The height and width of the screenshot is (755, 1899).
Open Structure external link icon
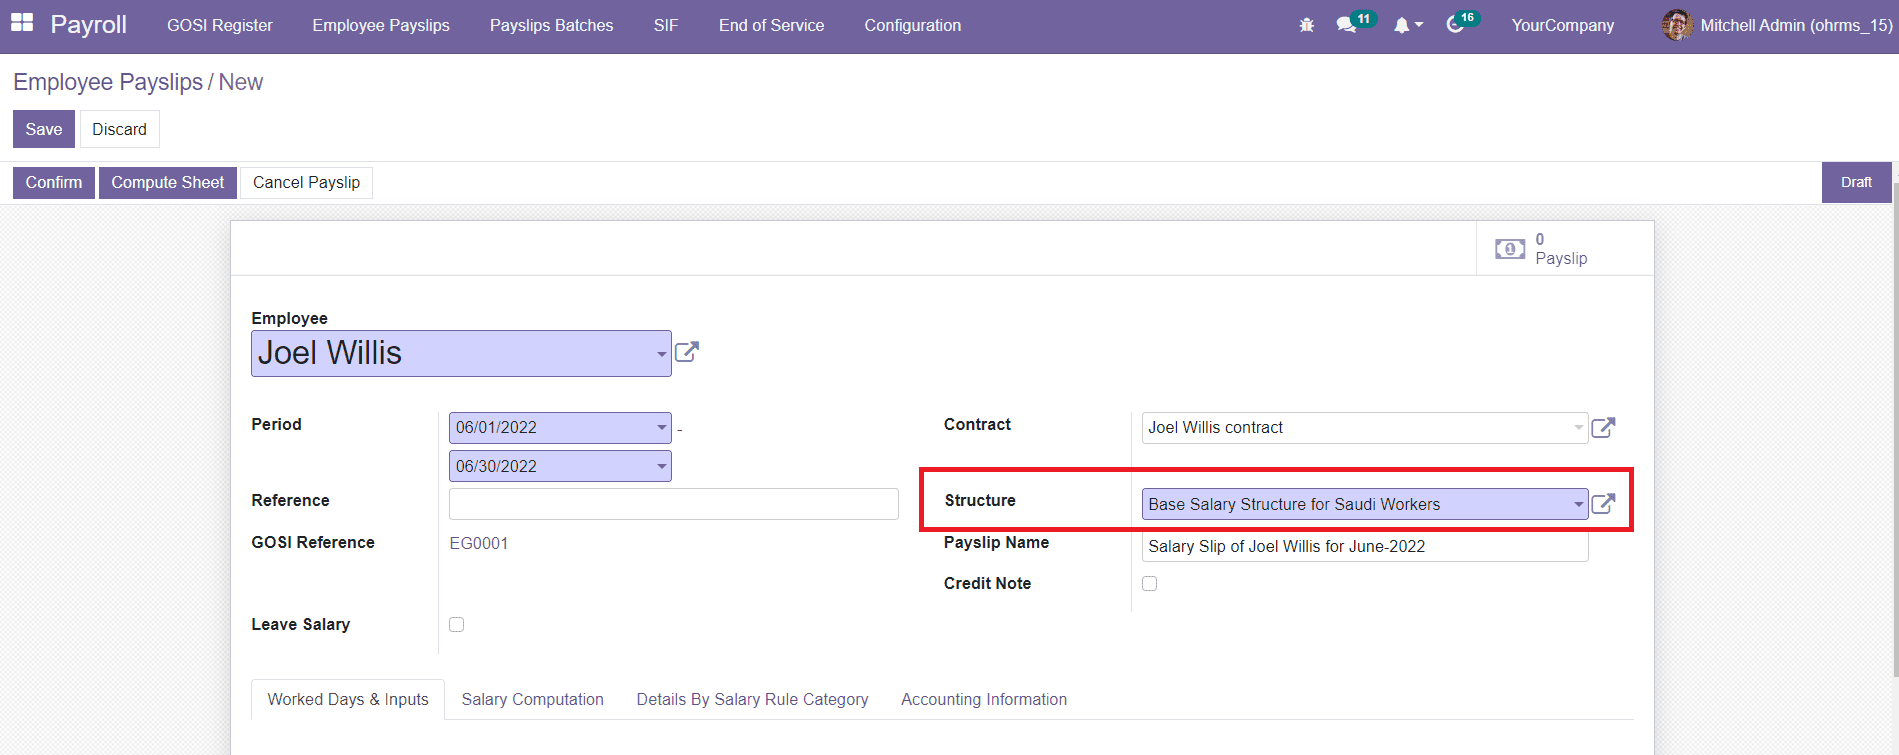pos(1603,504)
